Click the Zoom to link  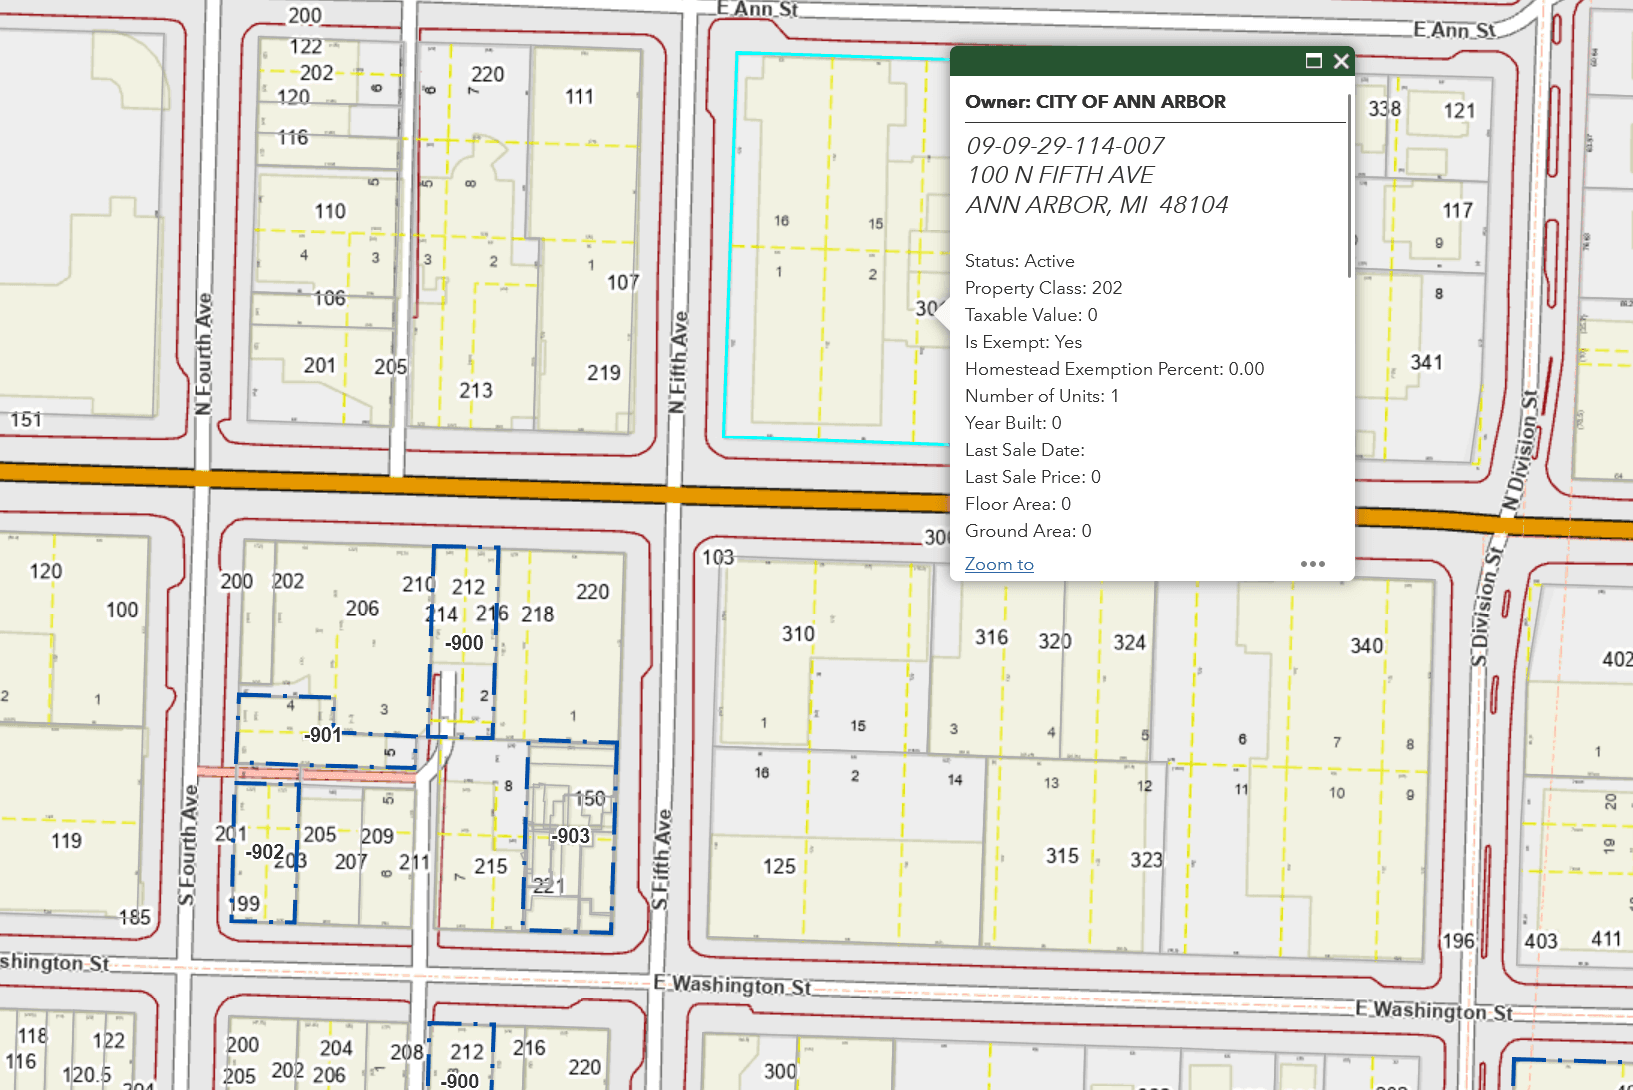pyautogui.click(x=998, y=564)
